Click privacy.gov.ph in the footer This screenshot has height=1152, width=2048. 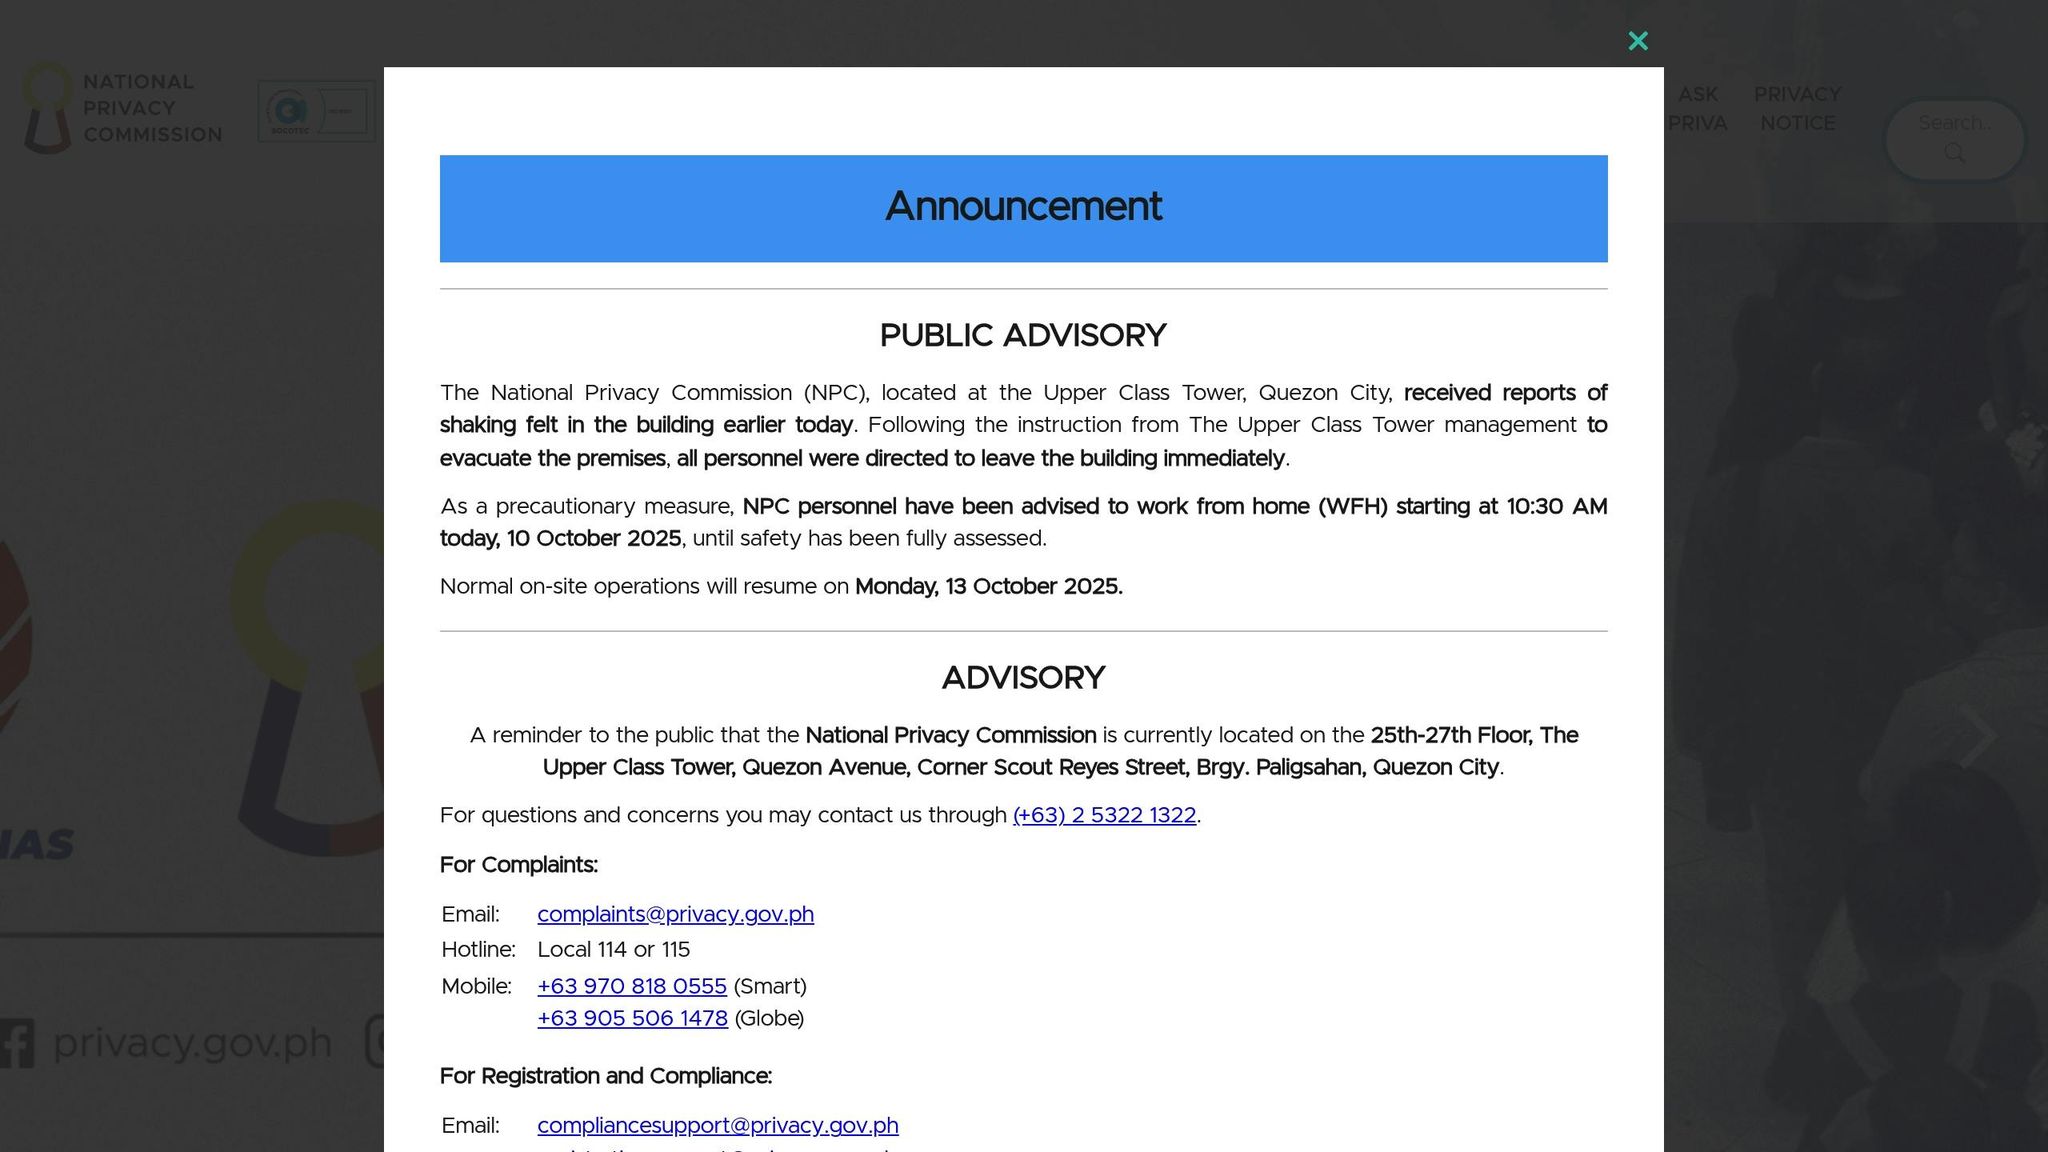coord(193,1041)
